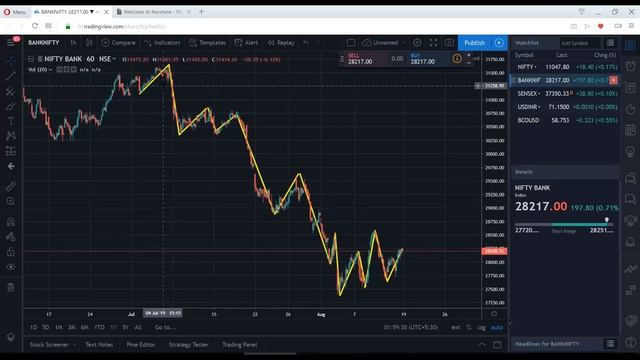Select the Text annotation tool

[x=11, y=121]
